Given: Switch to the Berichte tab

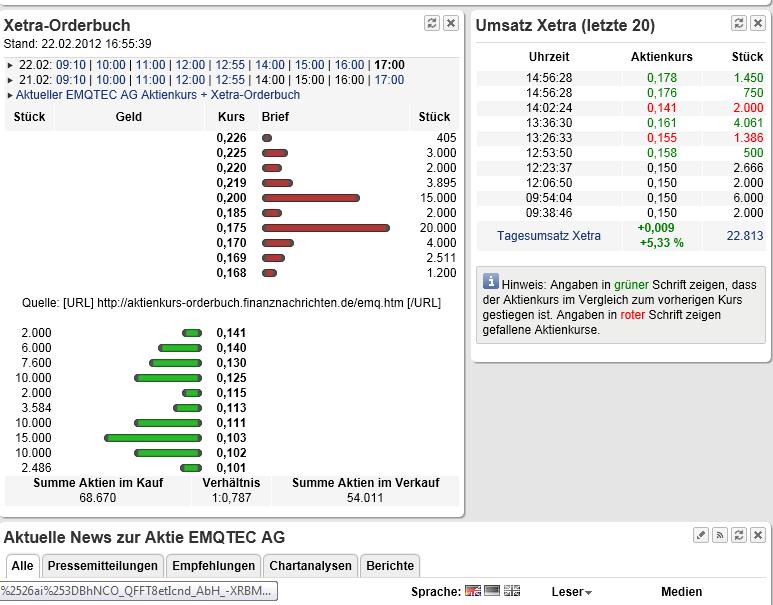Looking at the screenshot, I should point(390,566).
